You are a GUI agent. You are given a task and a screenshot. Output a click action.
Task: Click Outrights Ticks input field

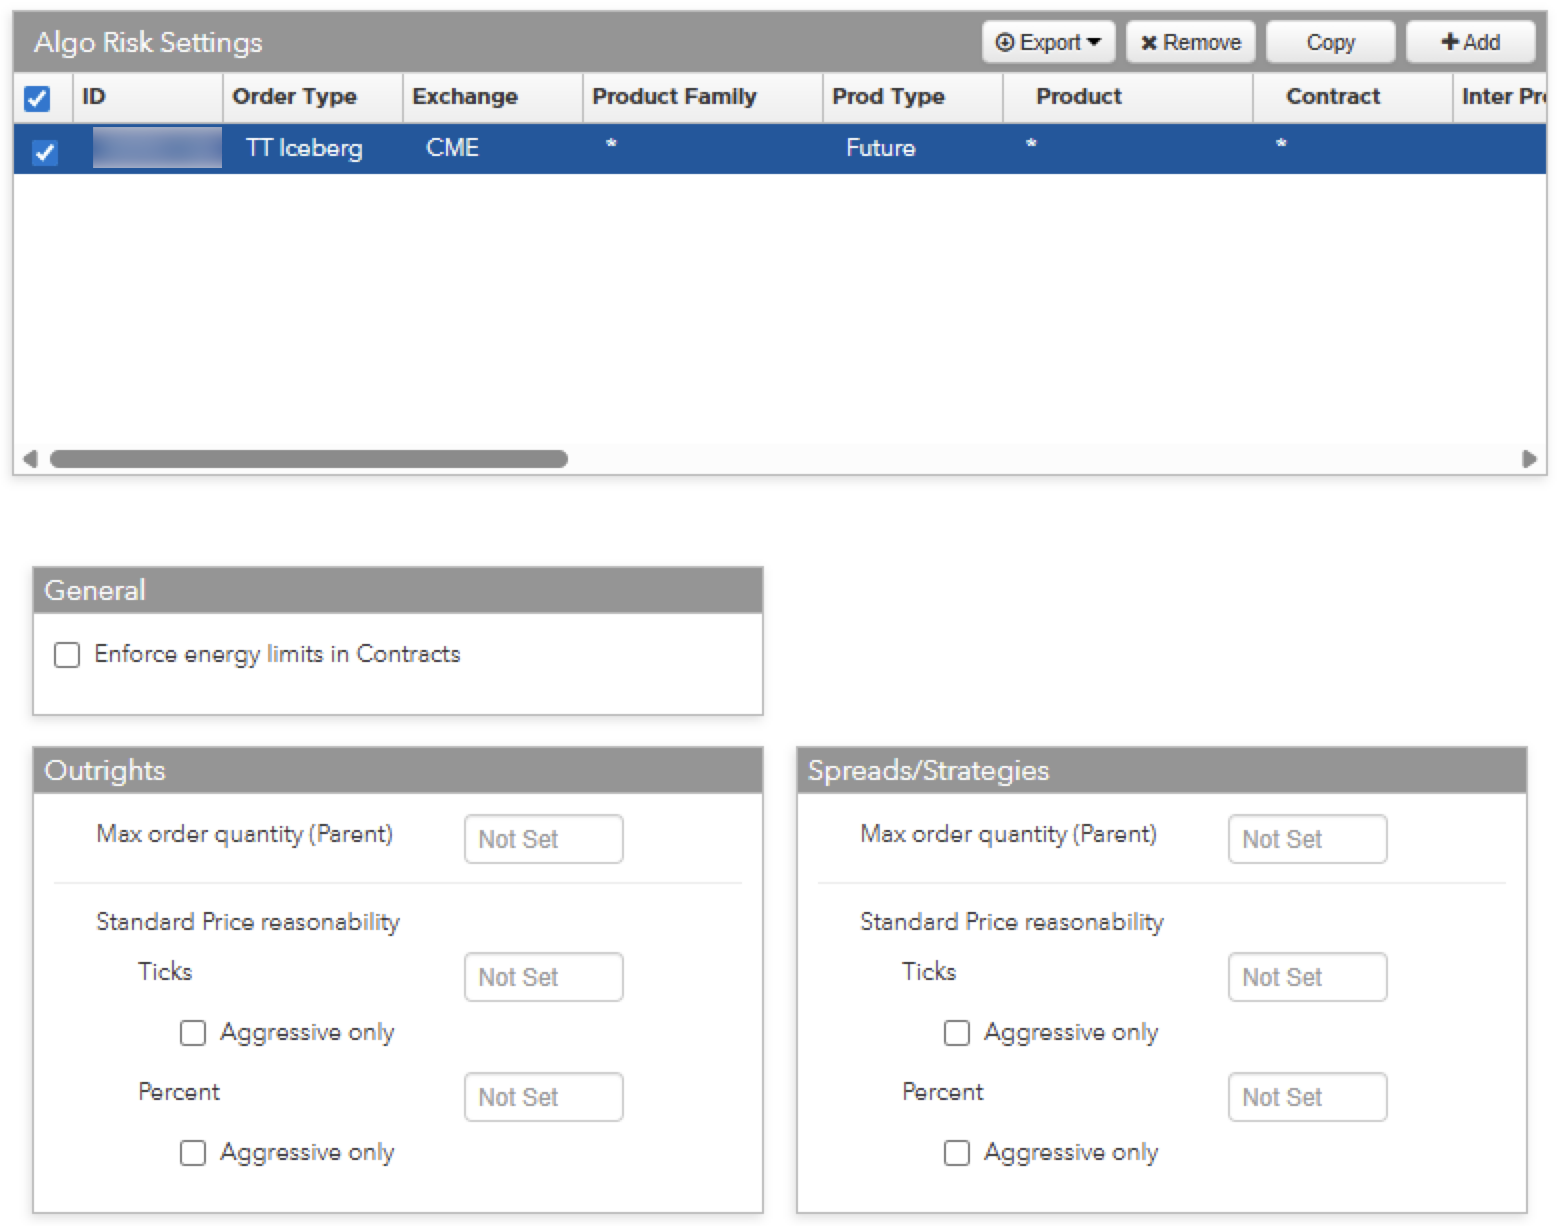pos(543,977)
